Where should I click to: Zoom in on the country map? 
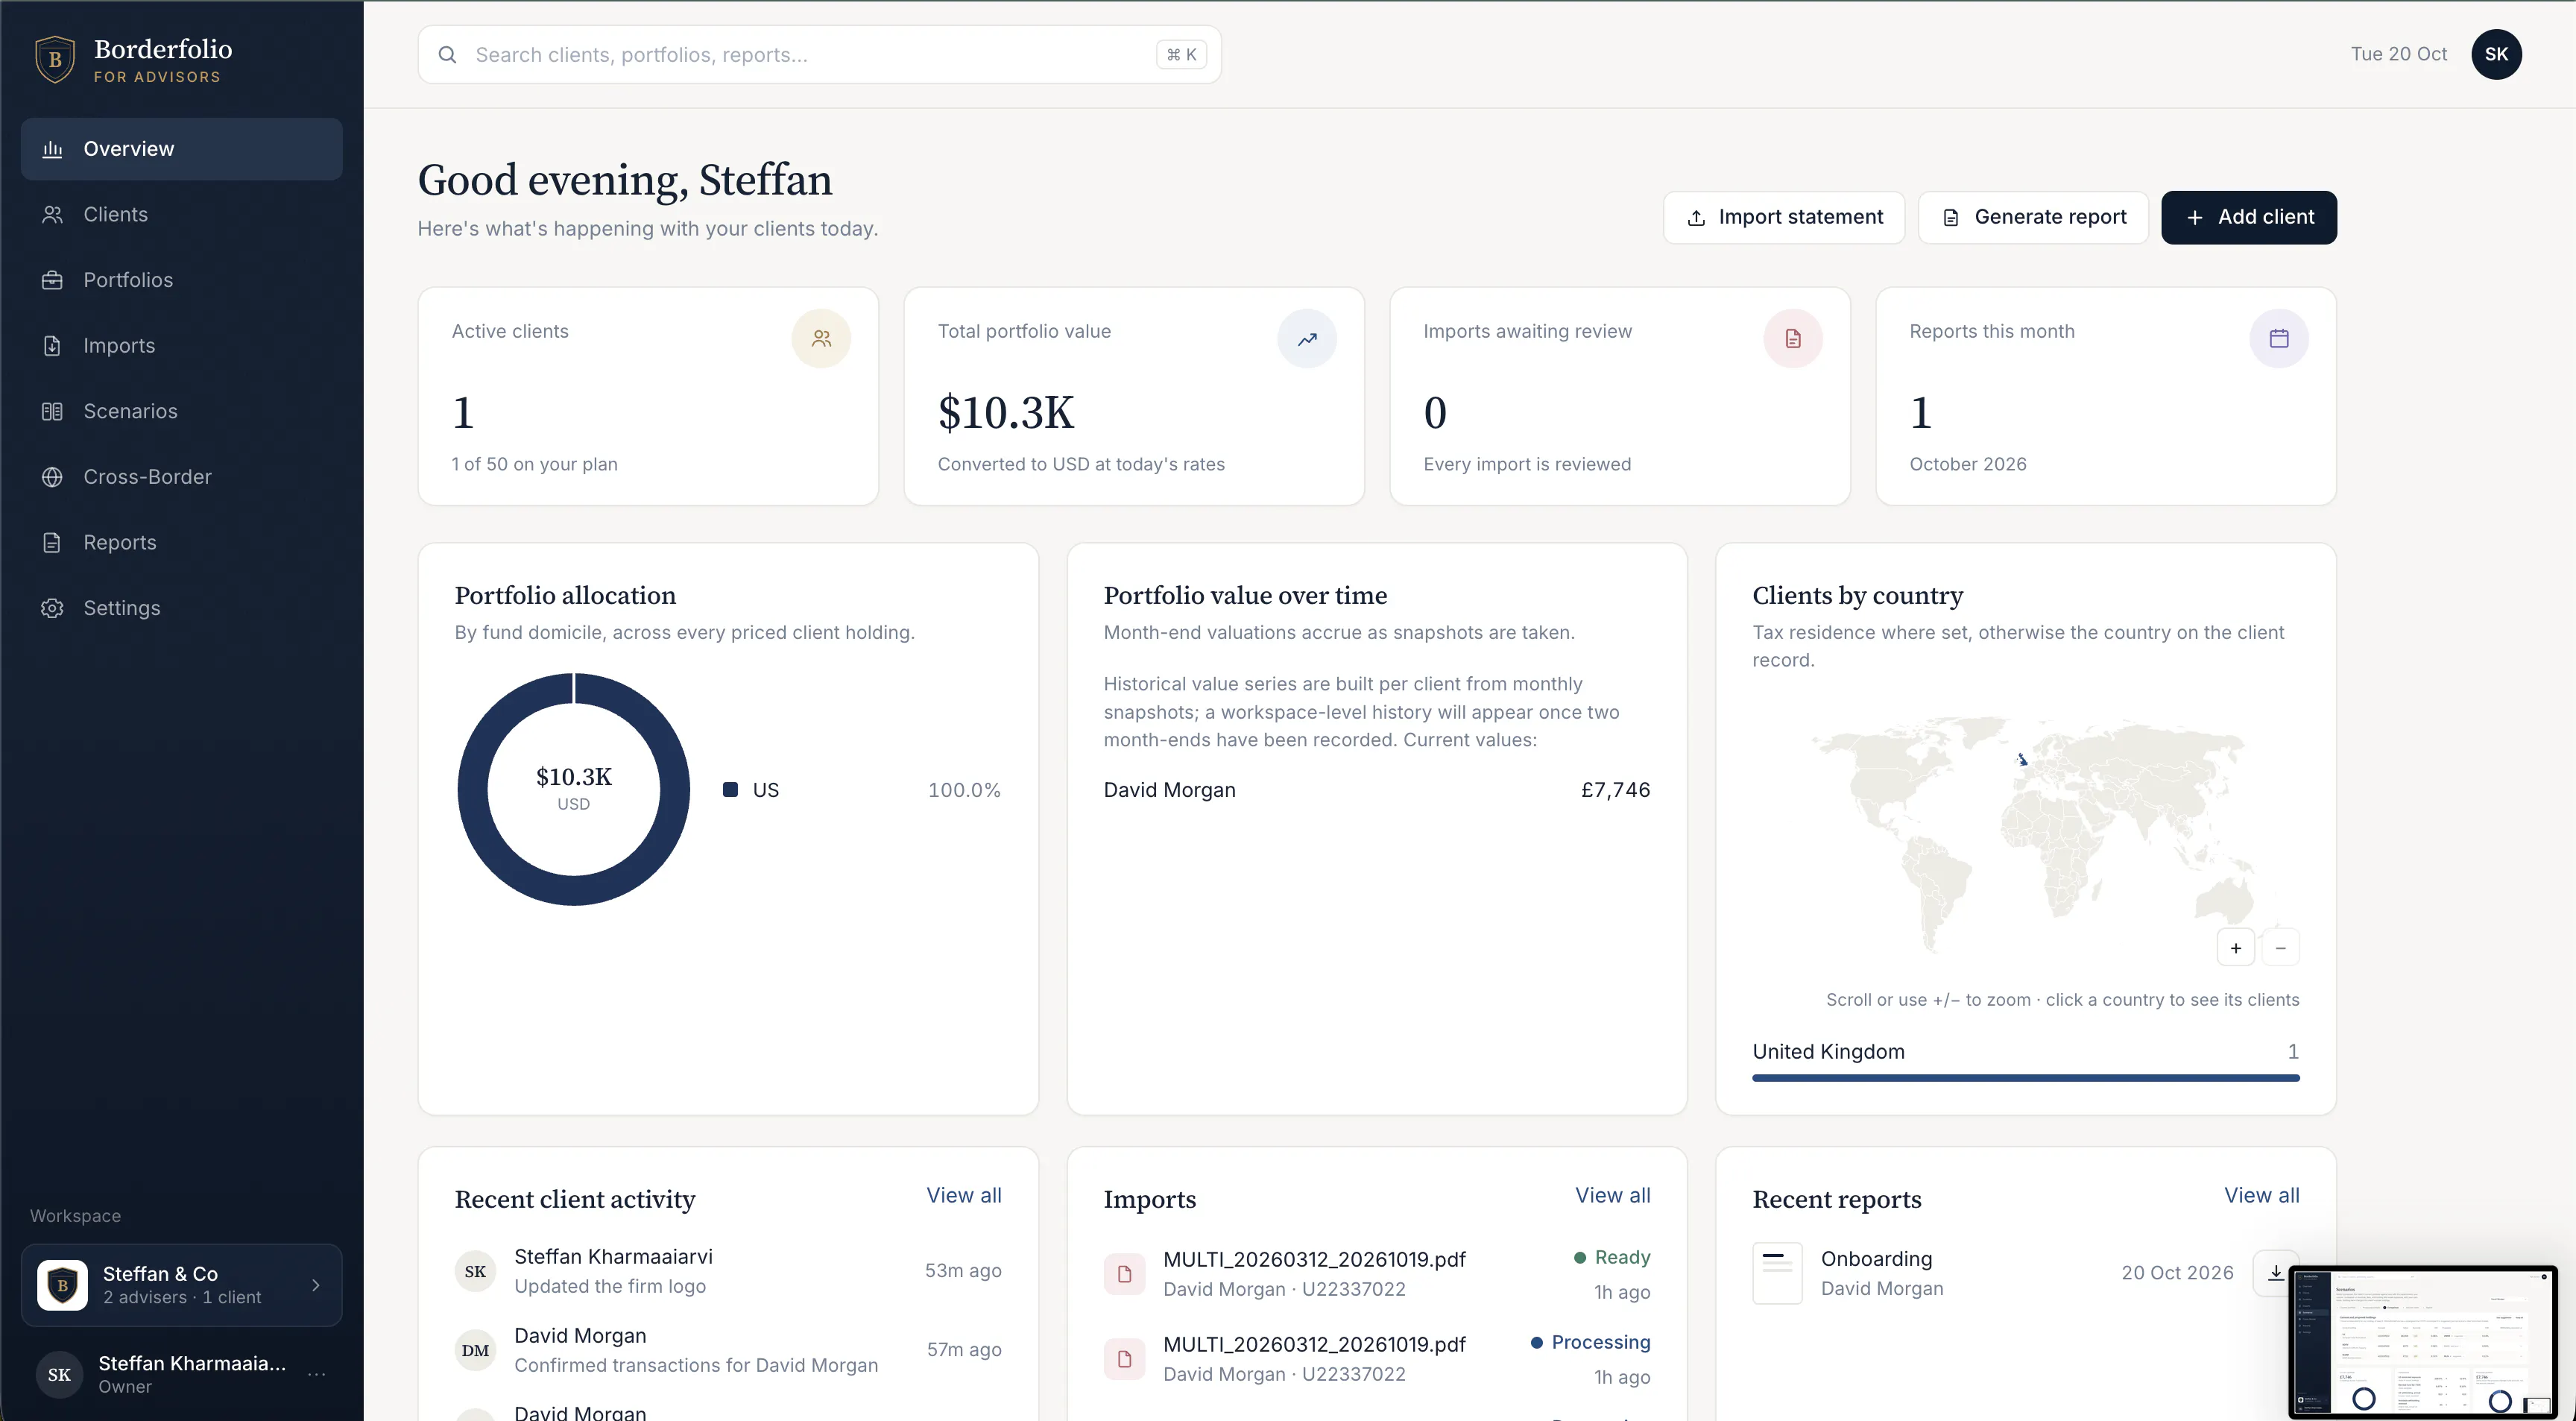coord(2236,948)
